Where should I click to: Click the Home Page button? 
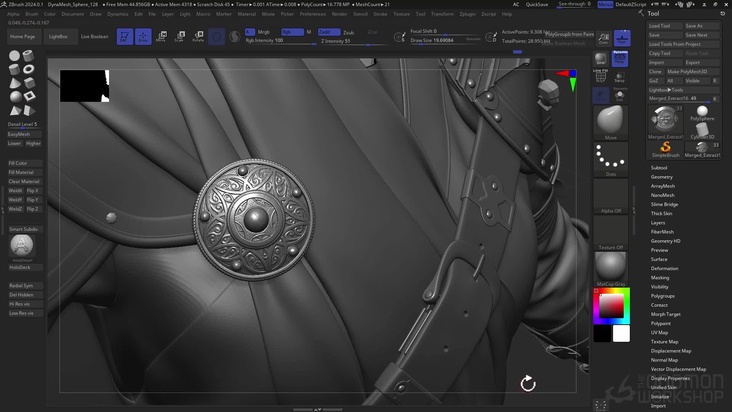point(22,36)
